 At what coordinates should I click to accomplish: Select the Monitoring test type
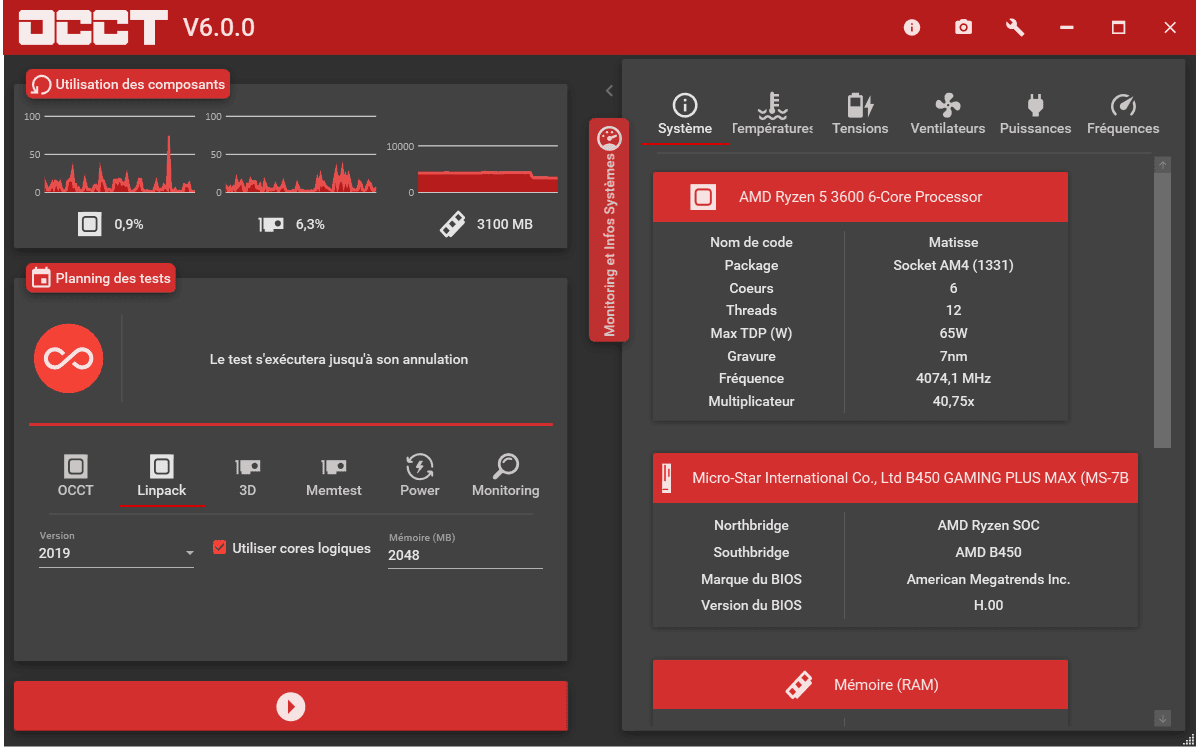click(x=506, y=475)
